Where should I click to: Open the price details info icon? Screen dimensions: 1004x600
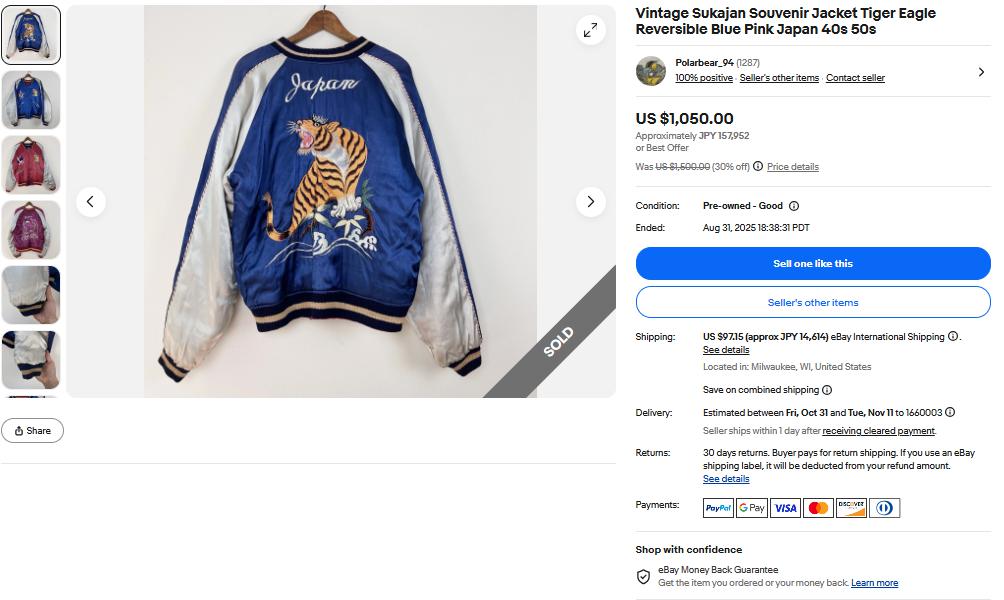tap(758, 167)
